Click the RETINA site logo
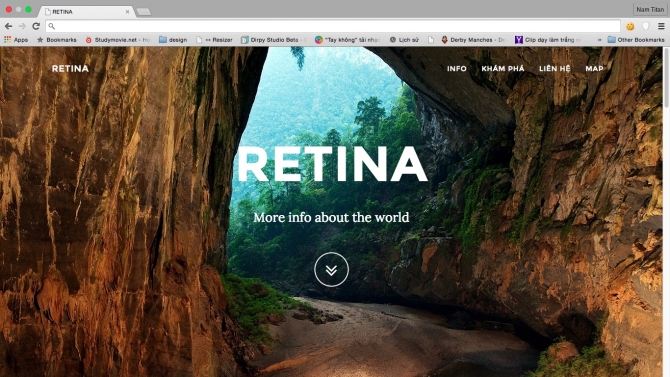The height and width of the screenshot is (377, 670). coord(70,68)
